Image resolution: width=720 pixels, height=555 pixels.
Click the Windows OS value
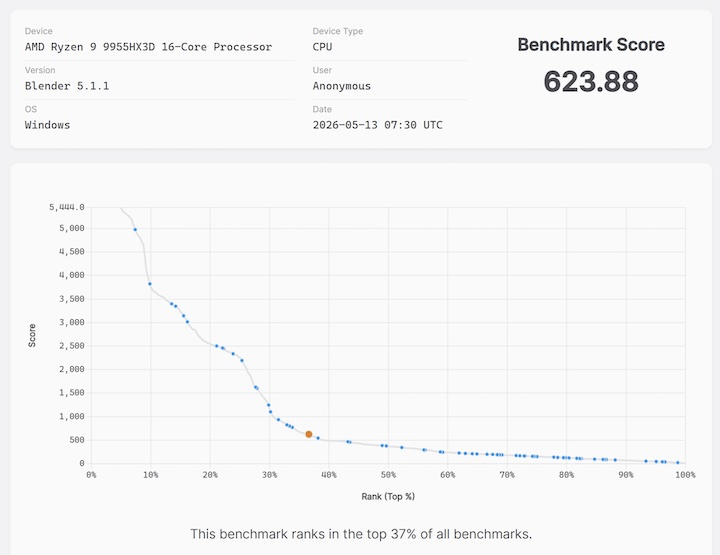coord(47,125)
